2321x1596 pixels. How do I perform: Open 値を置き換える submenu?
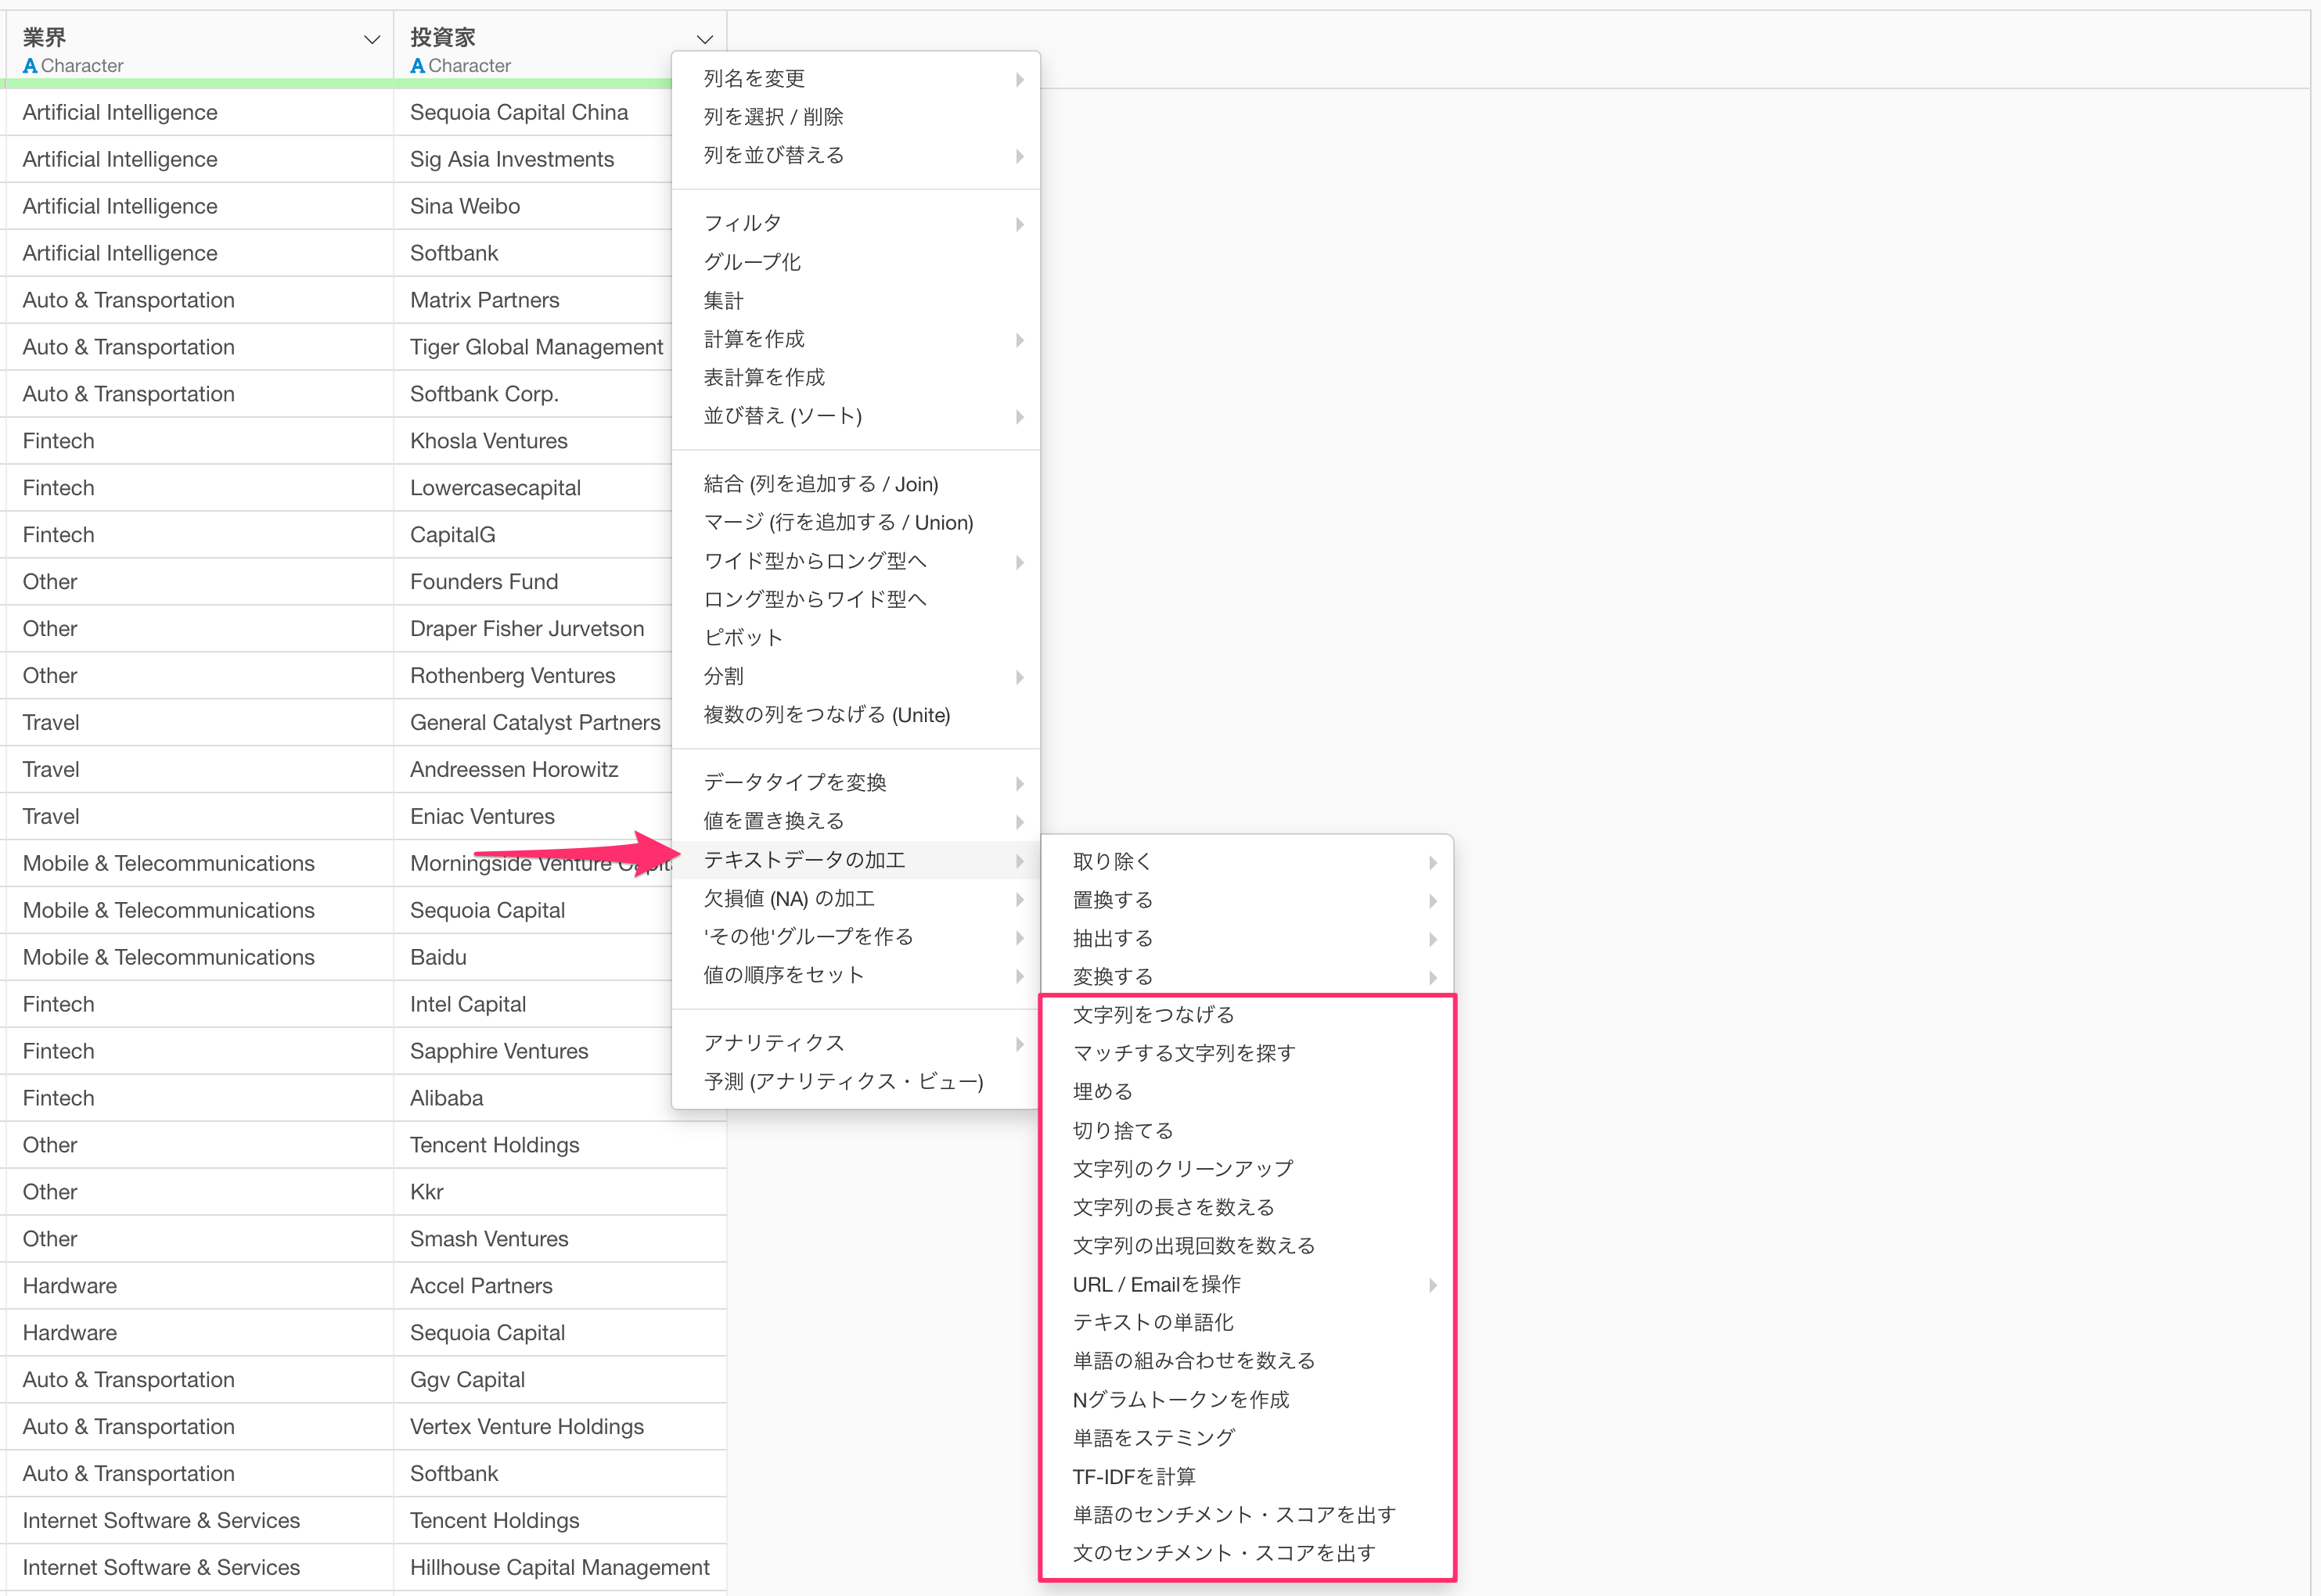tap(856, 821)
